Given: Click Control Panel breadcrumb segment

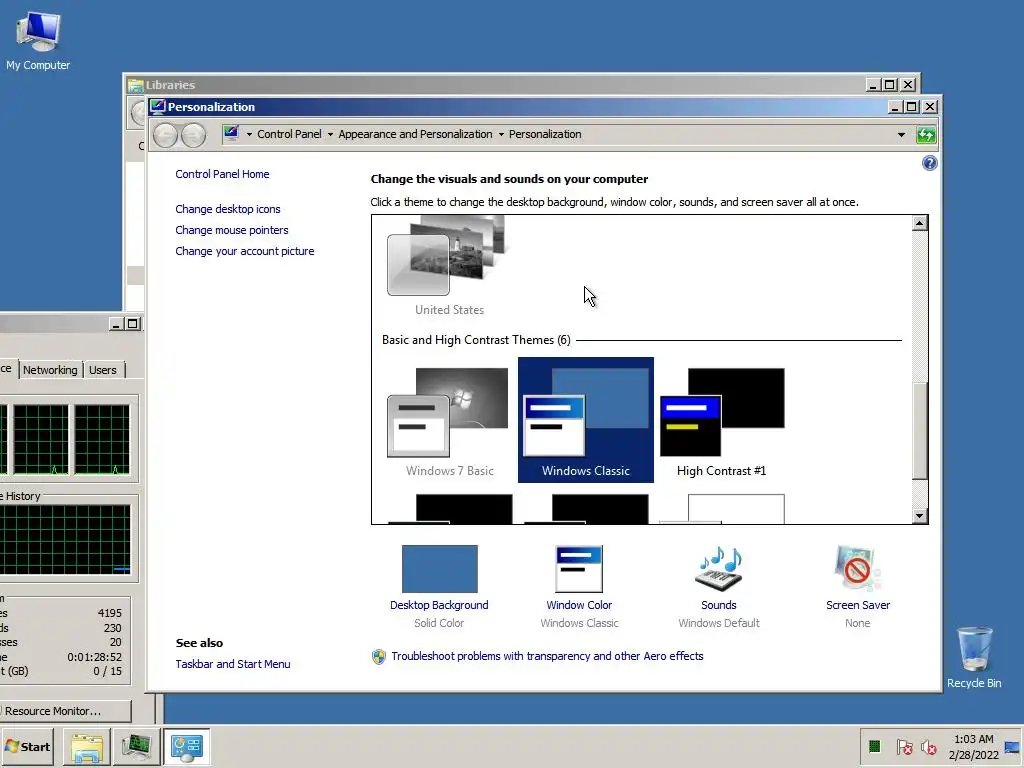Looking at the screenshot, I should (x=289, y=134).
